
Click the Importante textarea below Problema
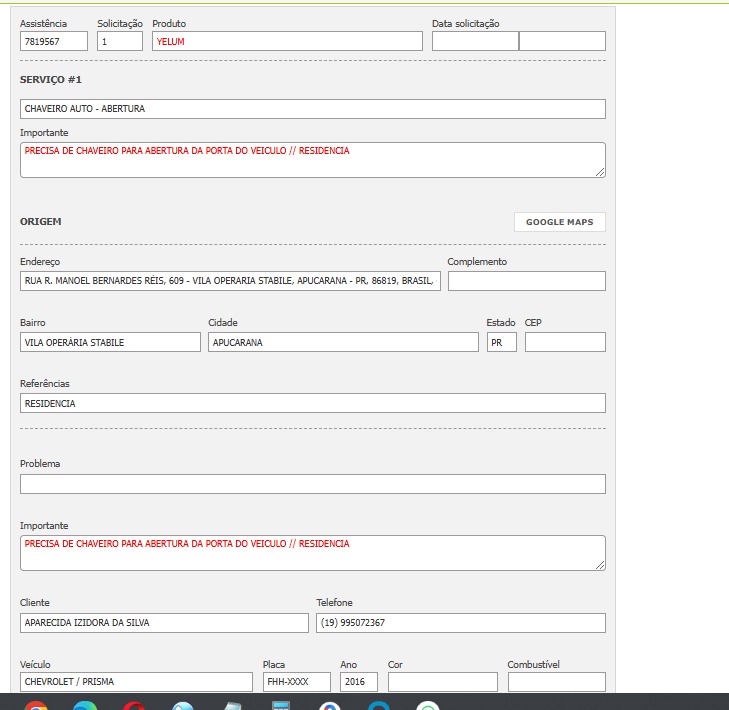pos(312,553)
